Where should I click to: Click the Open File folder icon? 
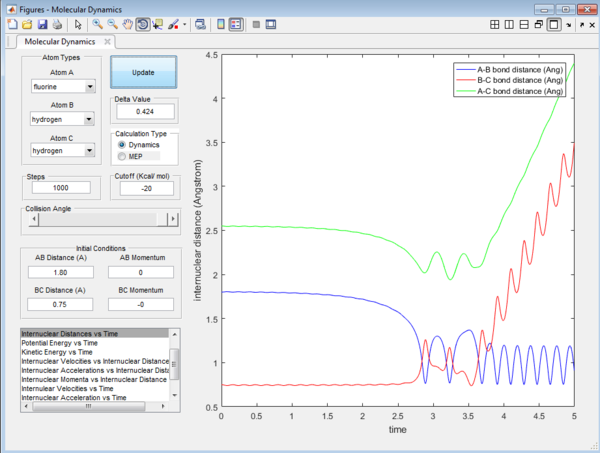tap(27, 23)
